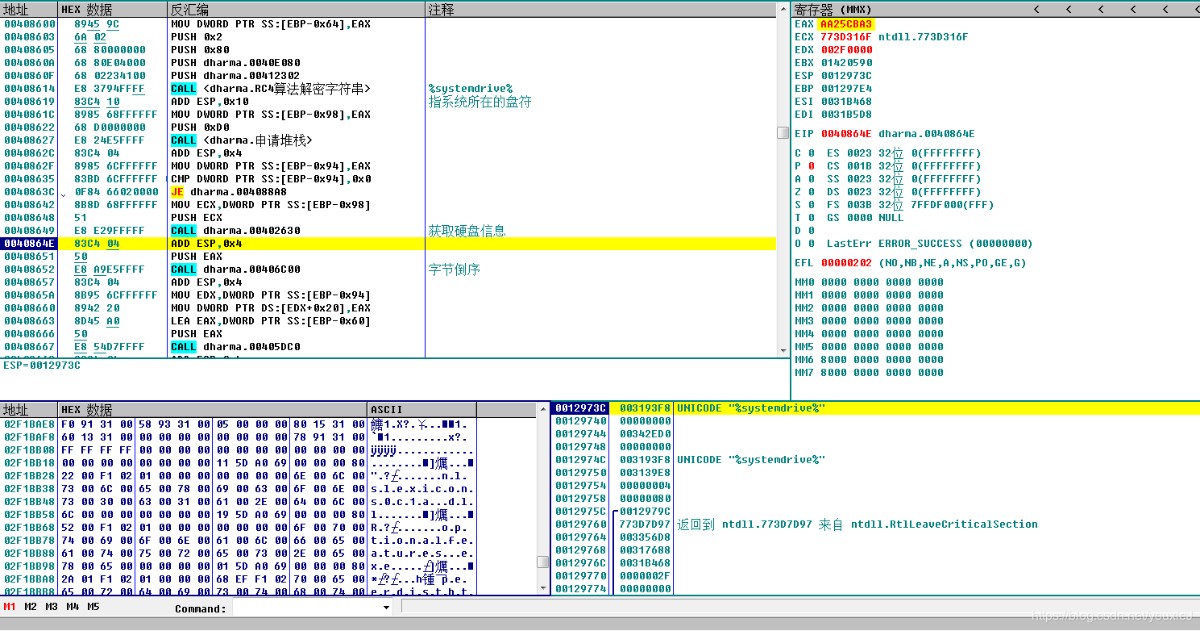Select address 00408600 in disassembly
The height and width of the screenshot is (631, 1200).
click(28, 24)
